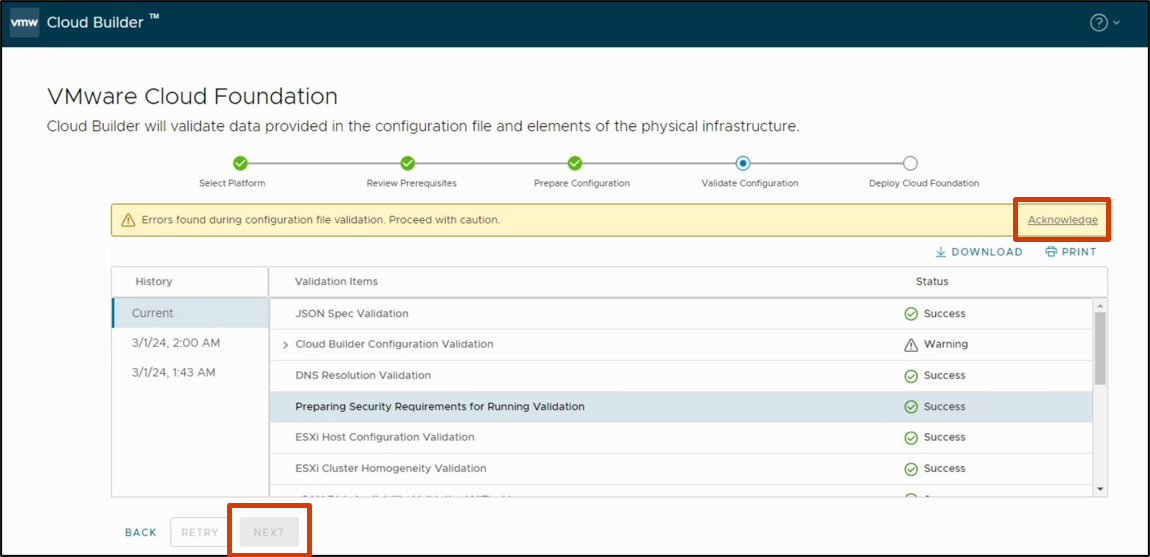Click the download arrow icon
The width and height of the screenshot is (1150, 557).
click(940, 252)
